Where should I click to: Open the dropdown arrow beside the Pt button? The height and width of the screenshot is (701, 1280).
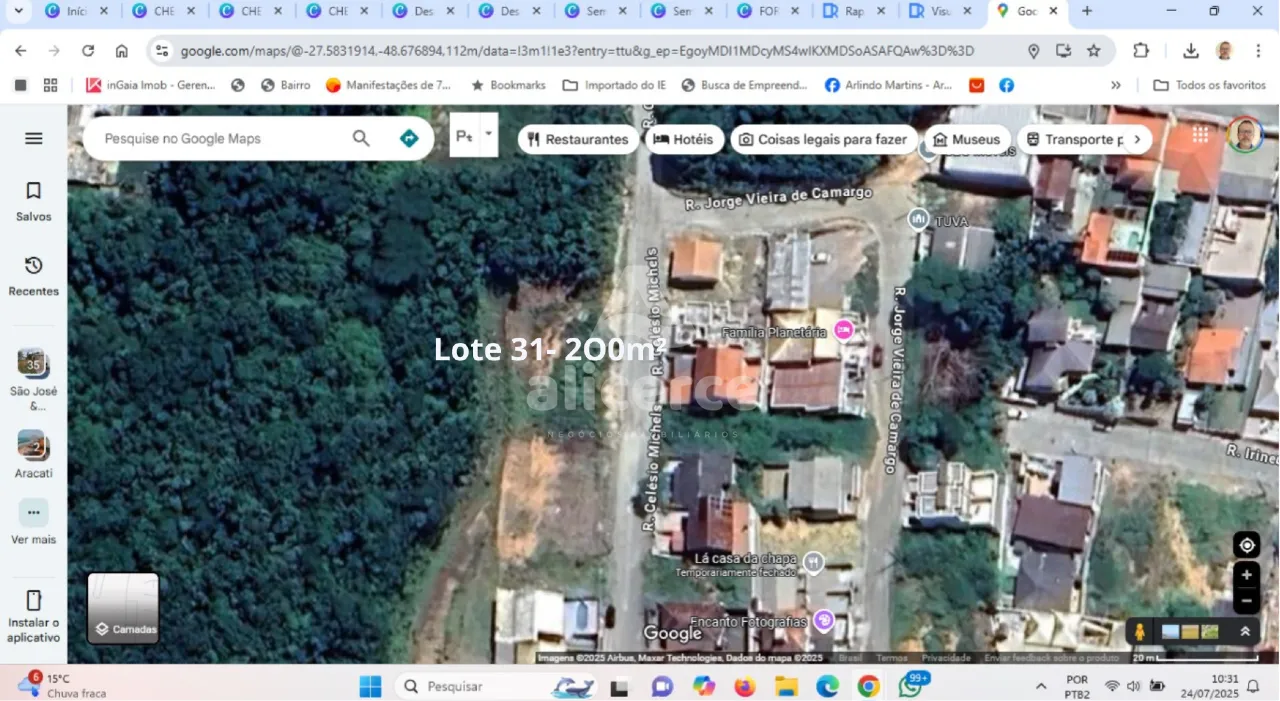tap(488, 134)
